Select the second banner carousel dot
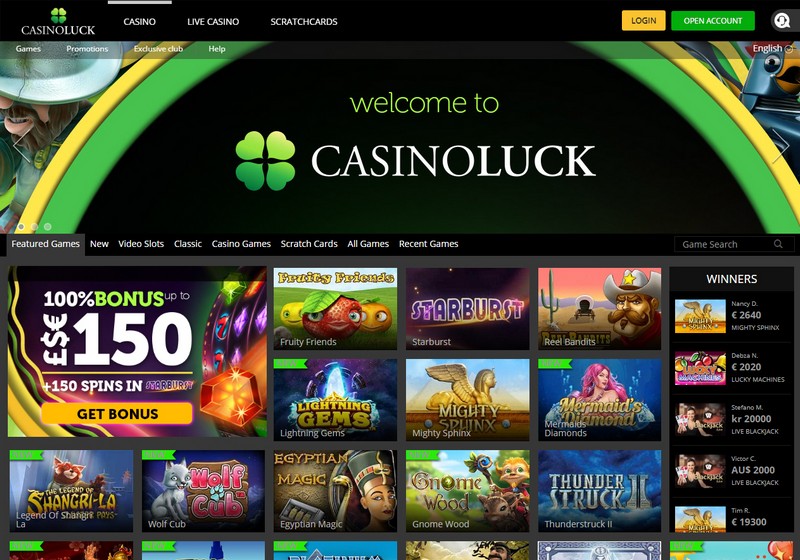This screenshot has height=560, width=800. point(34,226)
